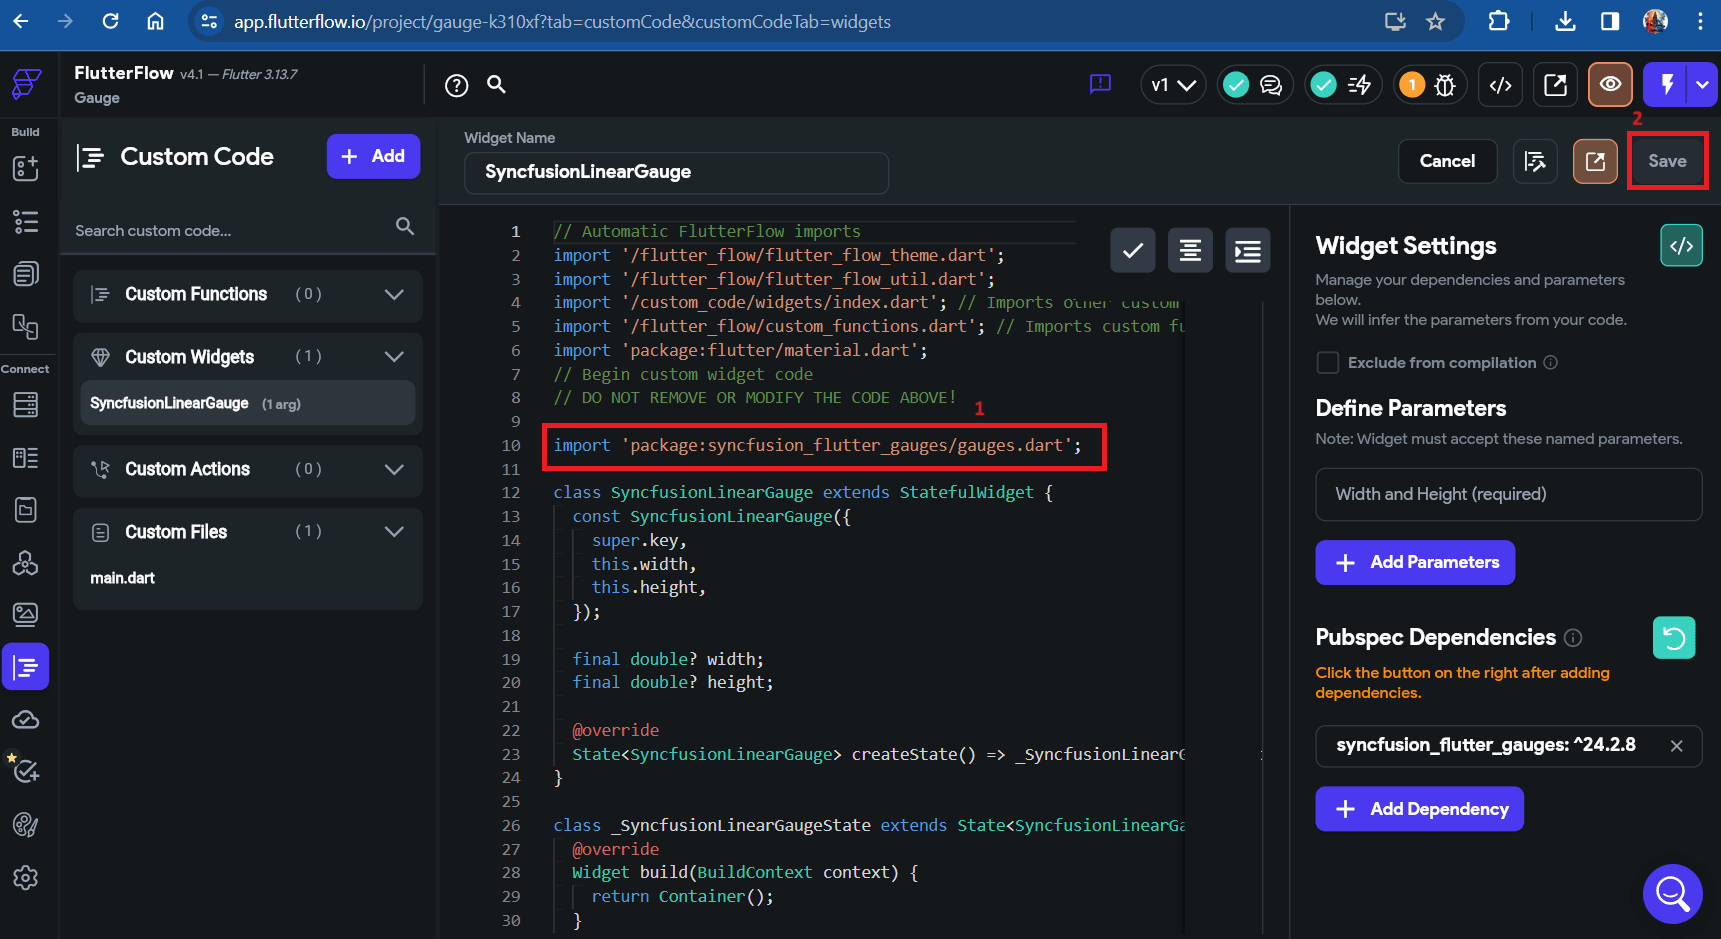Open the API Calls sidebar icon
Screen dimensions: 1721x939
[x=25, y=563]
